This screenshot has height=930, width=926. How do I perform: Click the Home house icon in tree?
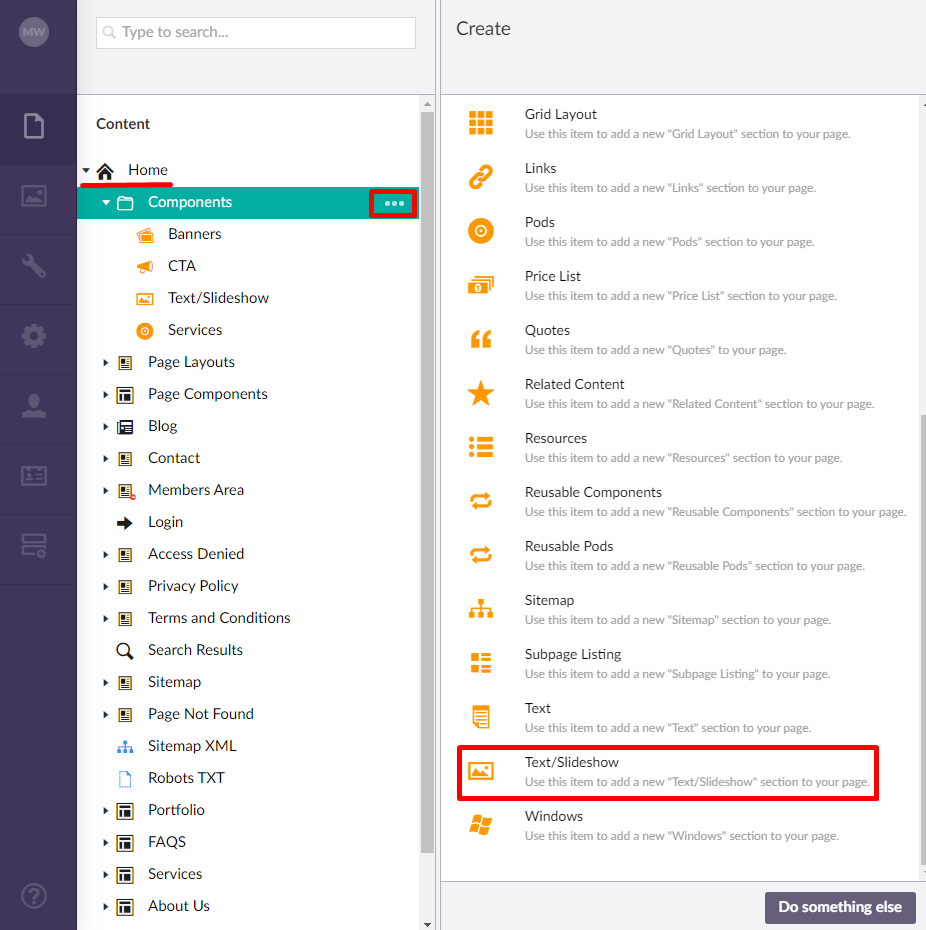pos(105,171)
